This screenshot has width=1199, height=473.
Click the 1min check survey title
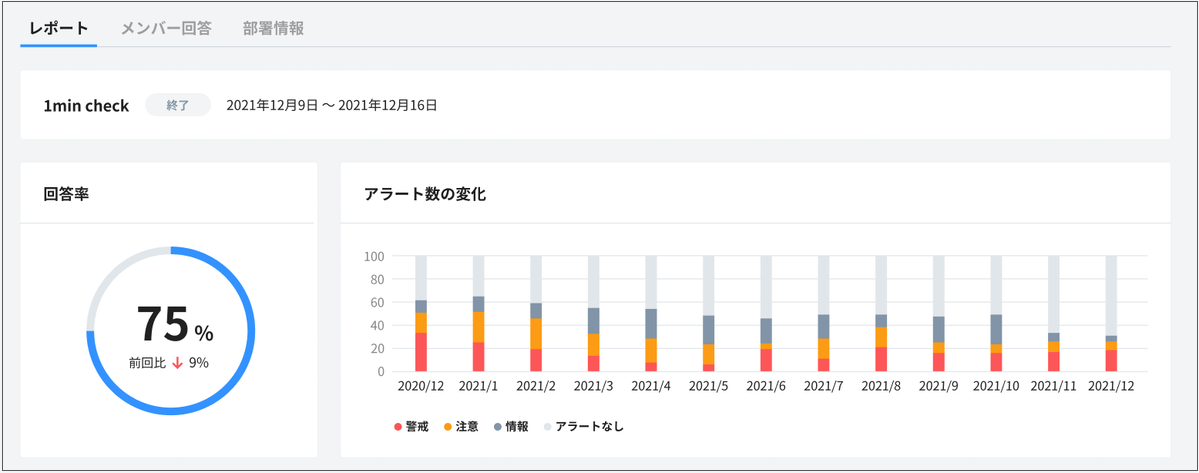pos(86,105)
